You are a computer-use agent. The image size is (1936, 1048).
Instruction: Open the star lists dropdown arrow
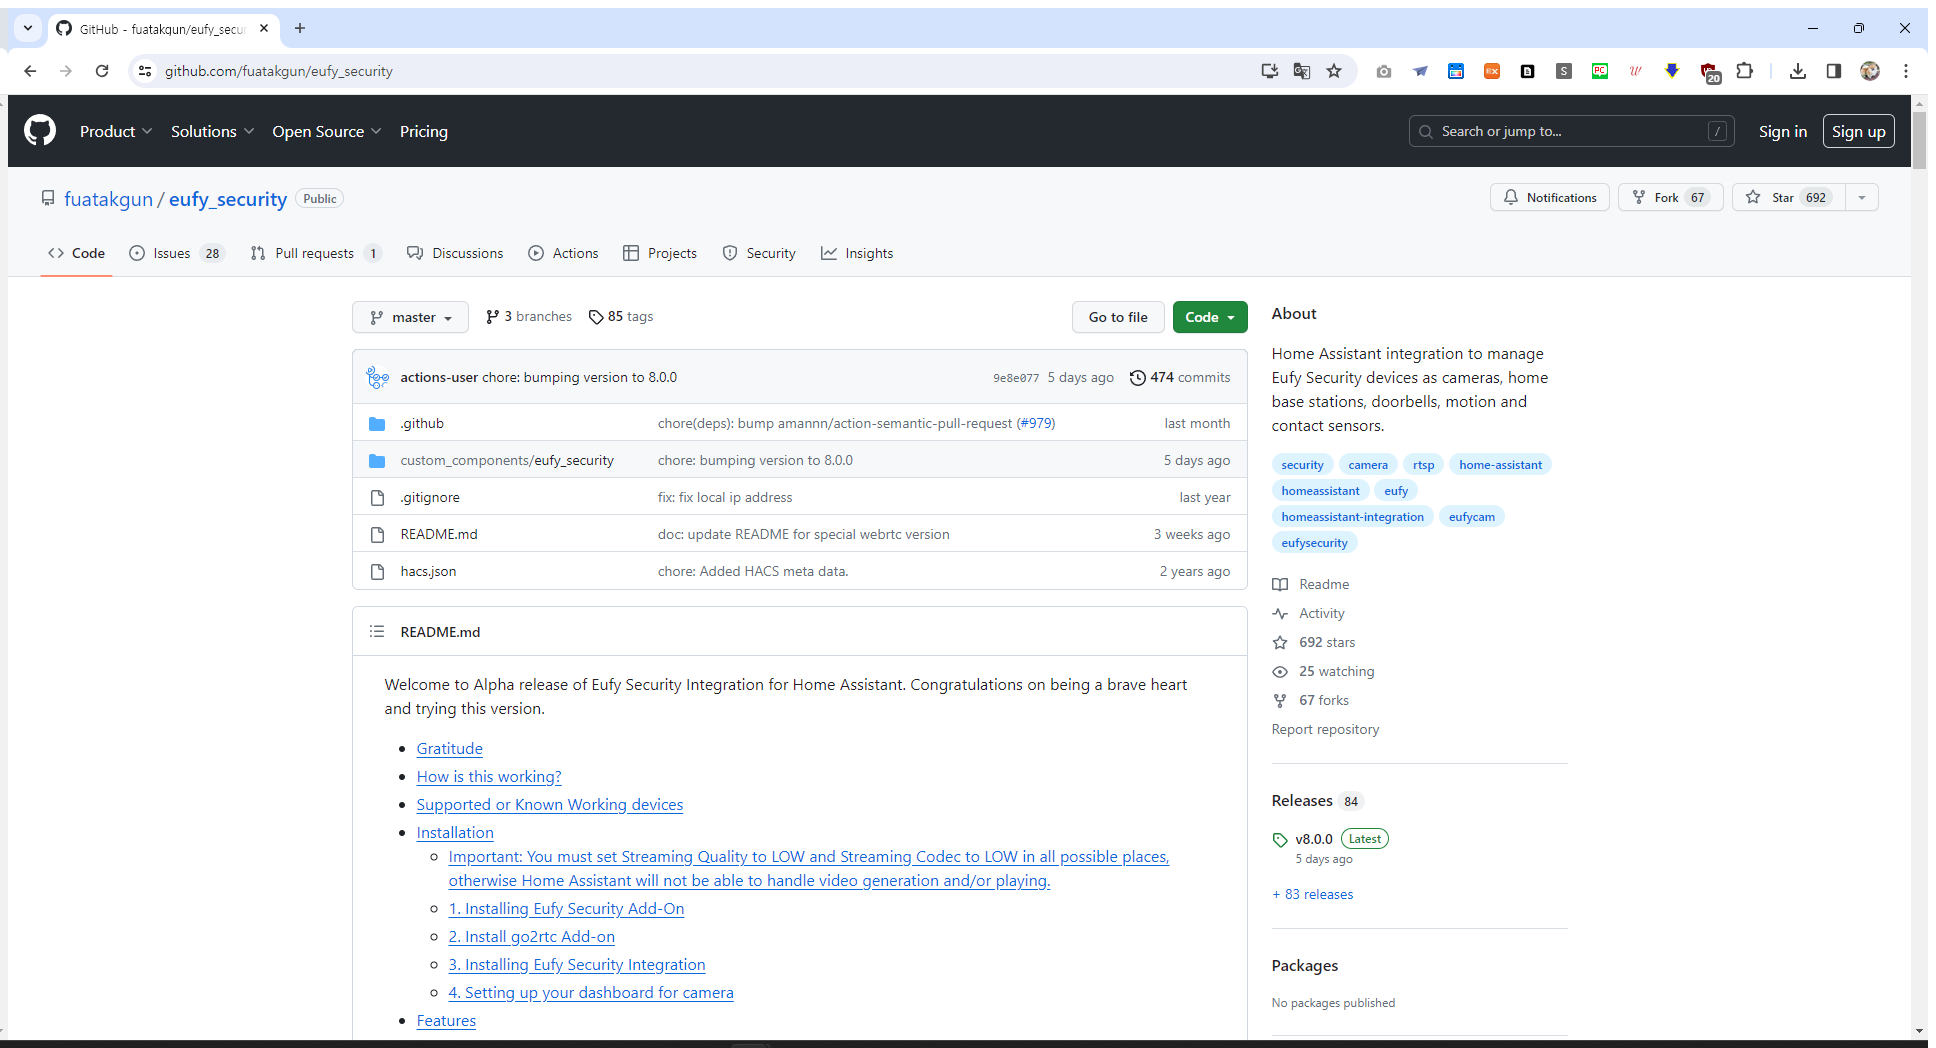(x=1862, y=197)
